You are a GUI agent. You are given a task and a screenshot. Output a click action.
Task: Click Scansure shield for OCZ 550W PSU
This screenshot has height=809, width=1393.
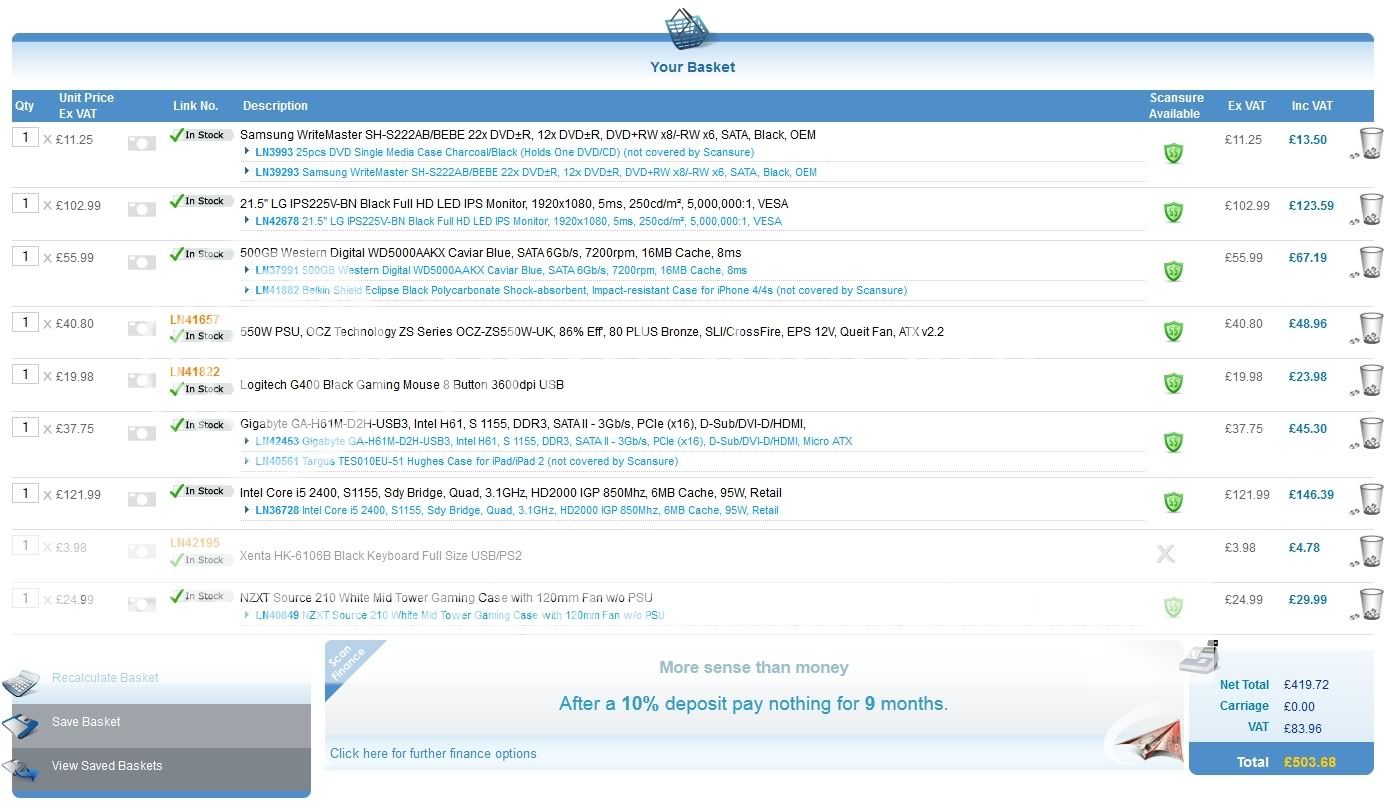[x=1173, y=331]
